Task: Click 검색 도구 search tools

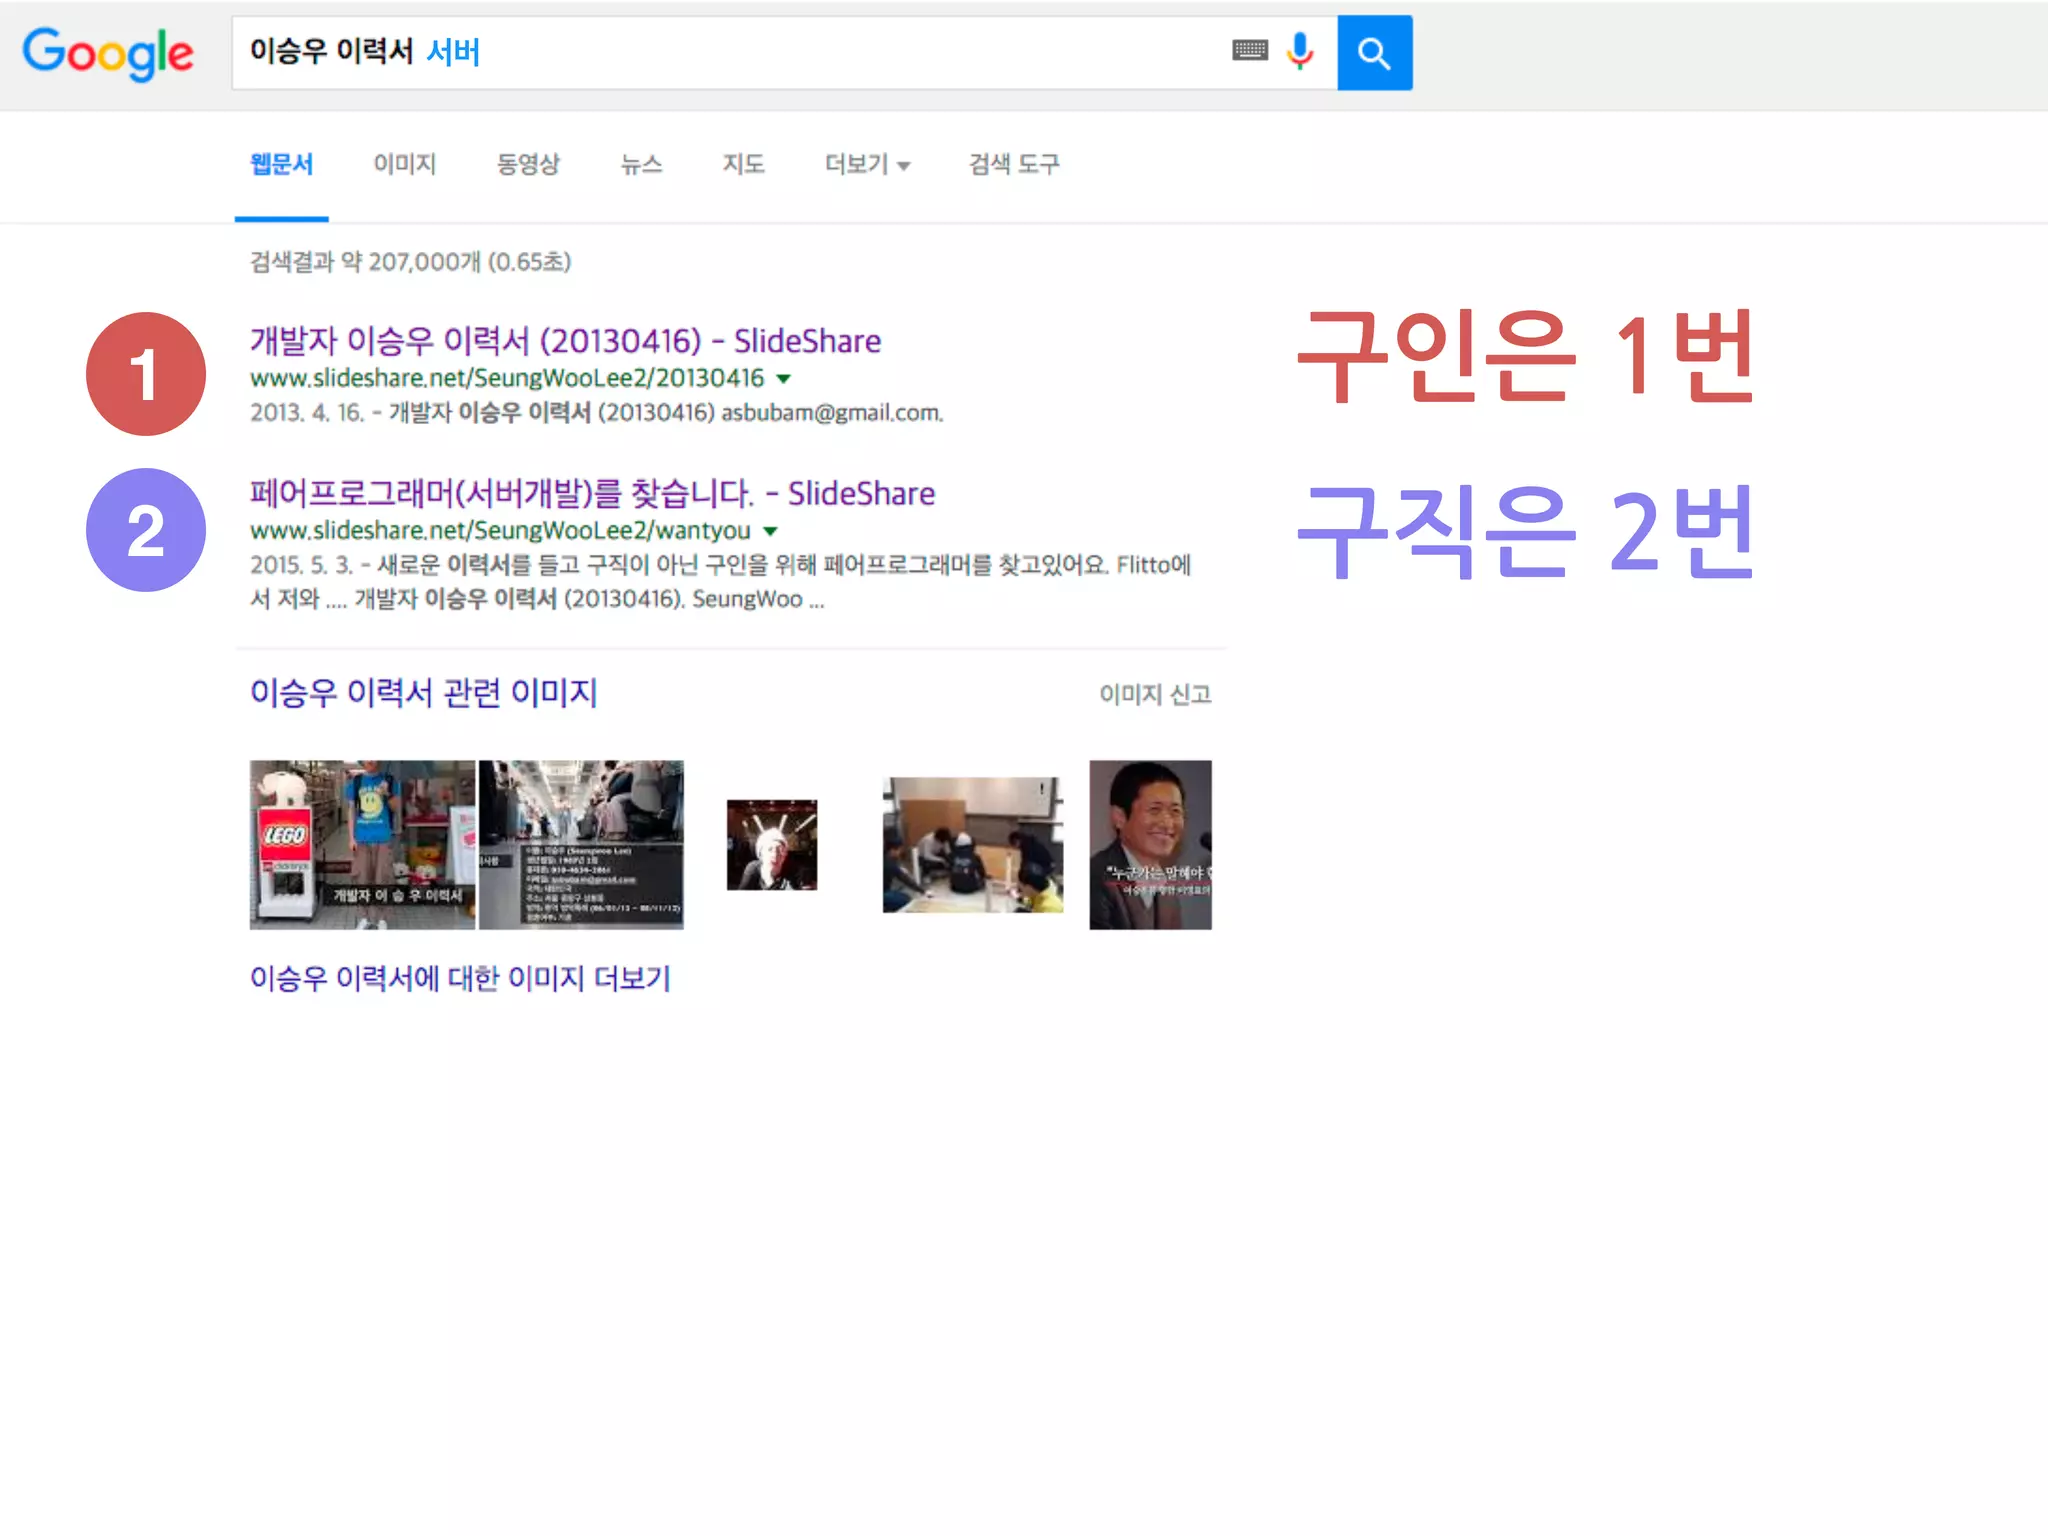Action: [1013, 164]
